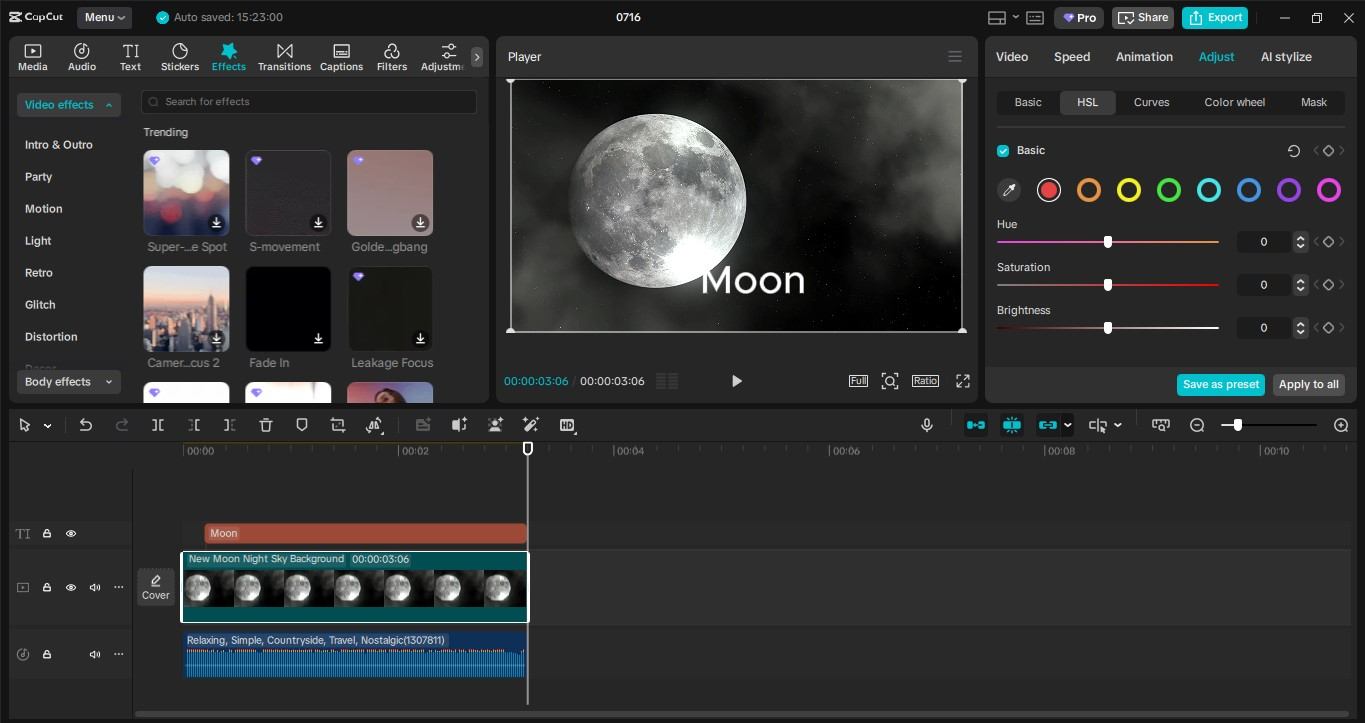Screen dimensions: 1365x723
Task: Click the Cover edit button
Action: (156, 587)
